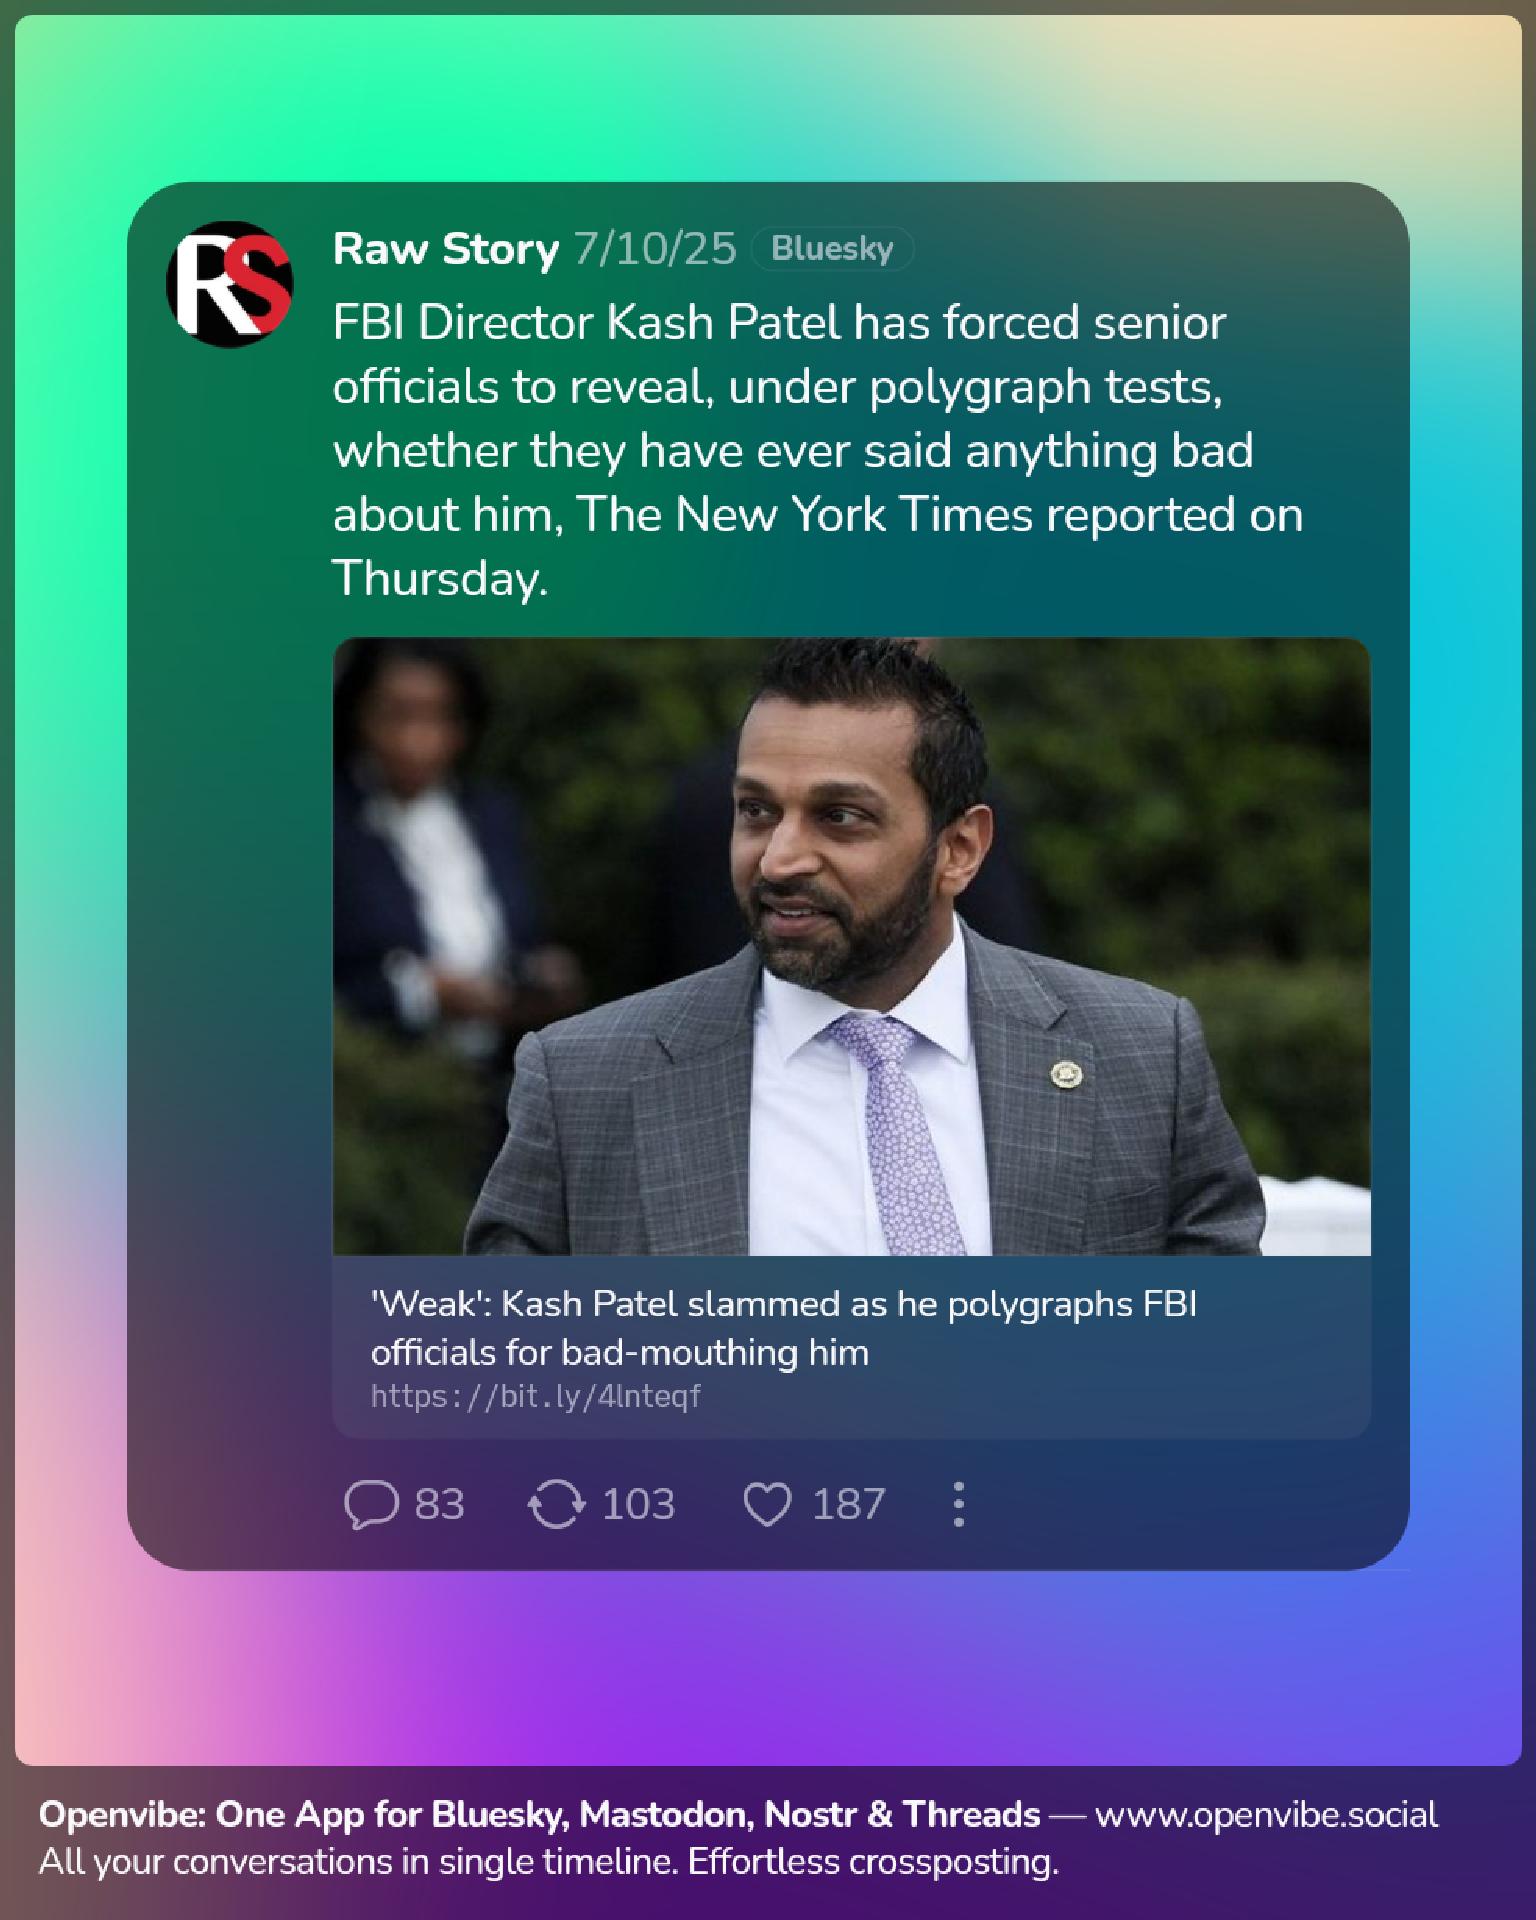This screenshot has width=1536, height=1920.
Task: Open the 7/10/25 post date
Action: click(655, 249)
